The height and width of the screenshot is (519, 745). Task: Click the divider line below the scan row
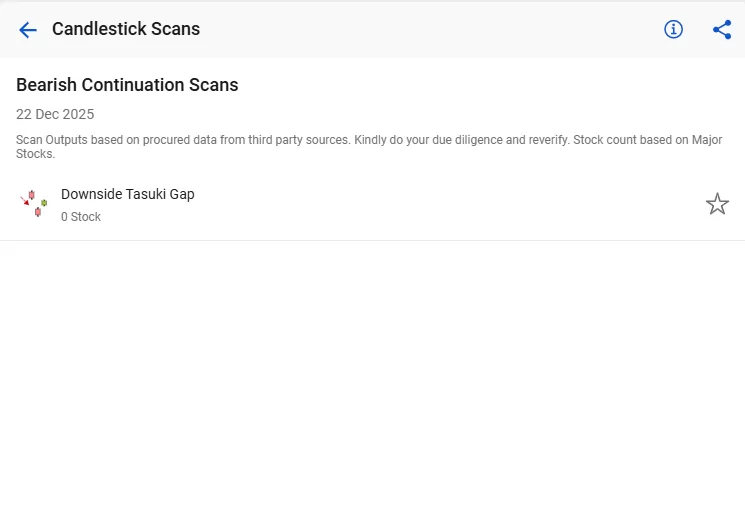click(372, 240)
